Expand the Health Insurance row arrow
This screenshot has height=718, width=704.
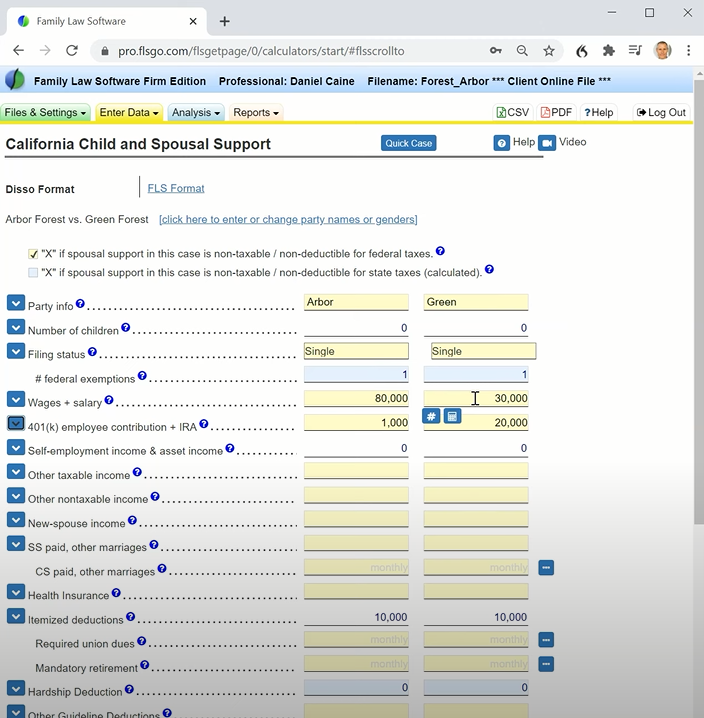(x=16, y=593)
